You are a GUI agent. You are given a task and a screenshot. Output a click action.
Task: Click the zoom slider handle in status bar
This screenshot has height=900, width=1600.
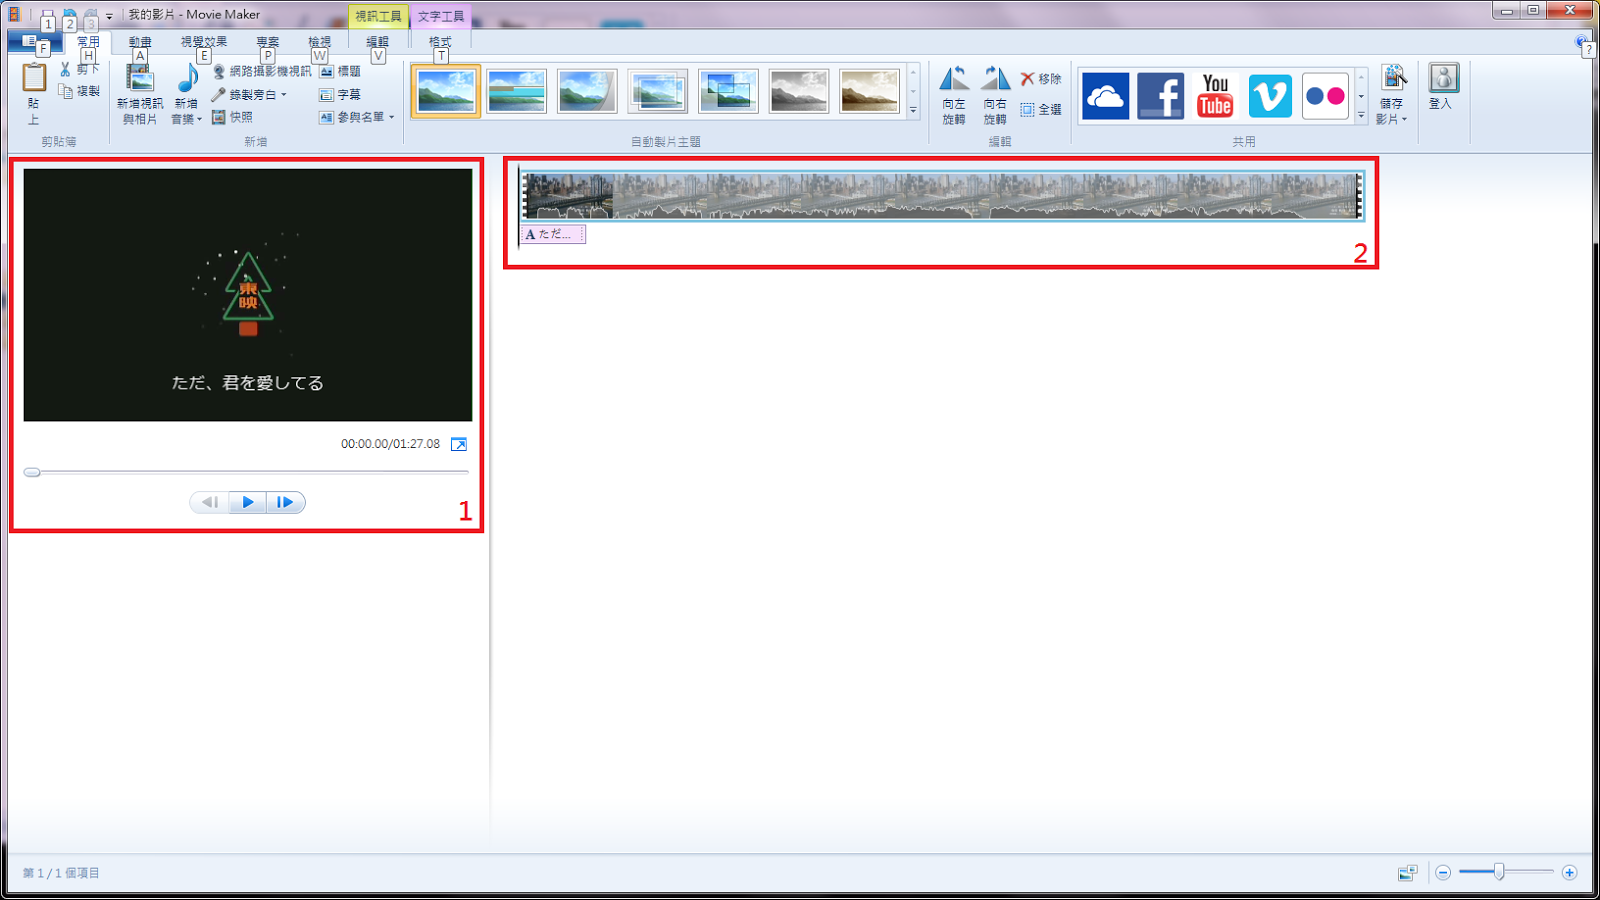(1499, 872)
